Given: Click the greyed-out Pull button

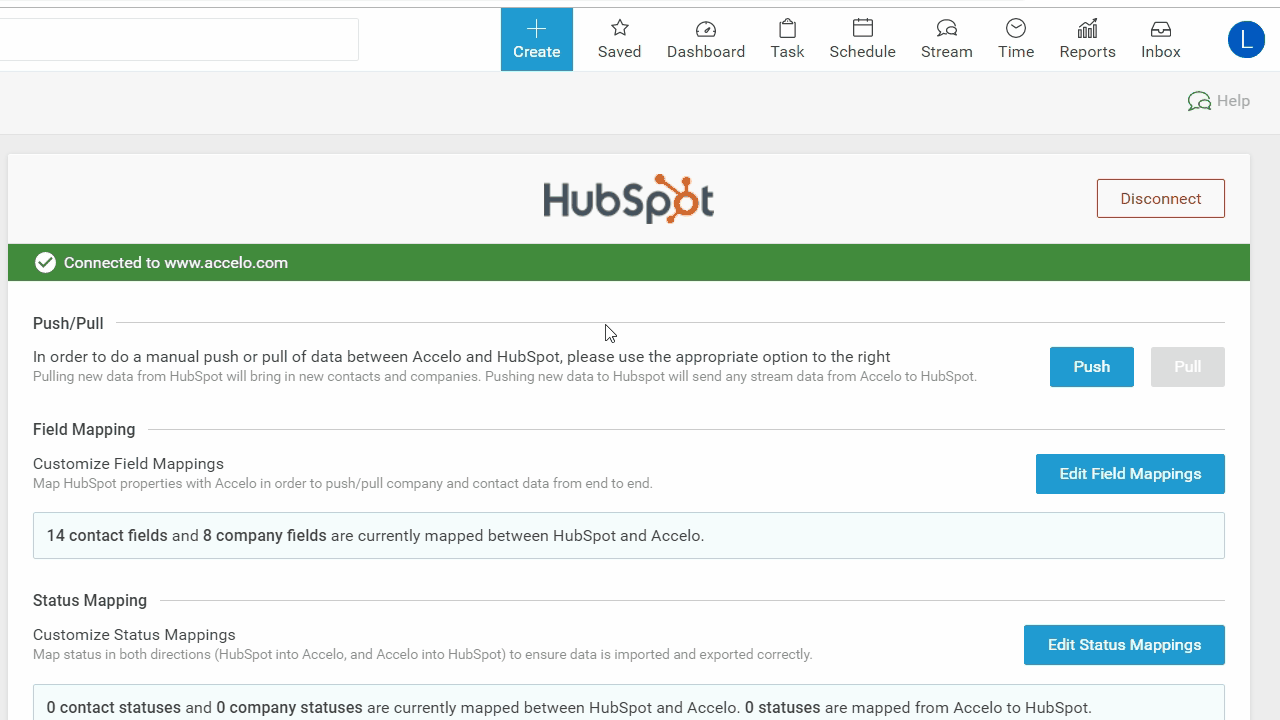Looking at the screenshot, I should tap(1187, 367).
